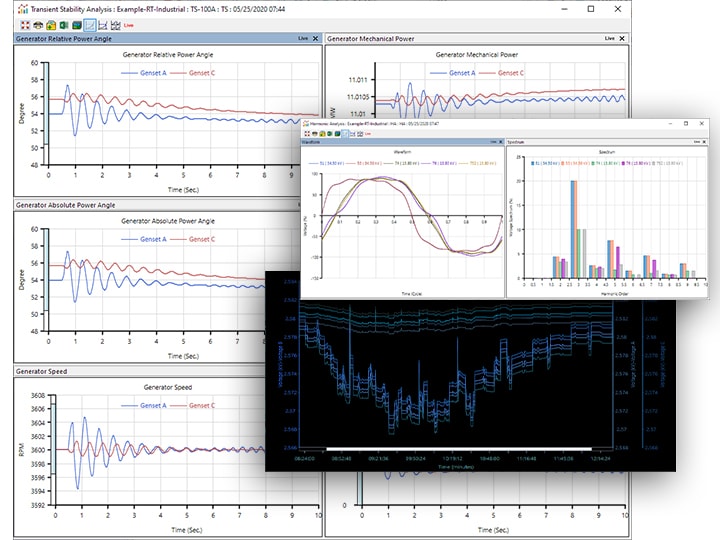This screenshot has width=720, height=540.
Task: Maximize the Harmonic Analysis window
Action: coord(685,123)
